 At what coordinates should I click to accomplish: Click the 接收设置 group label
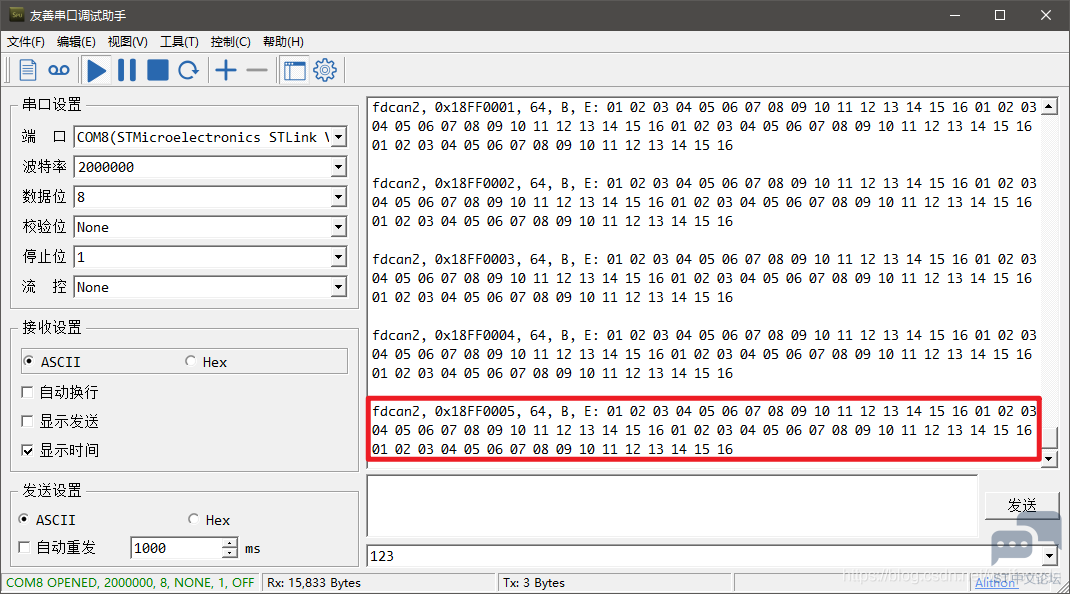tap(52, 328)
